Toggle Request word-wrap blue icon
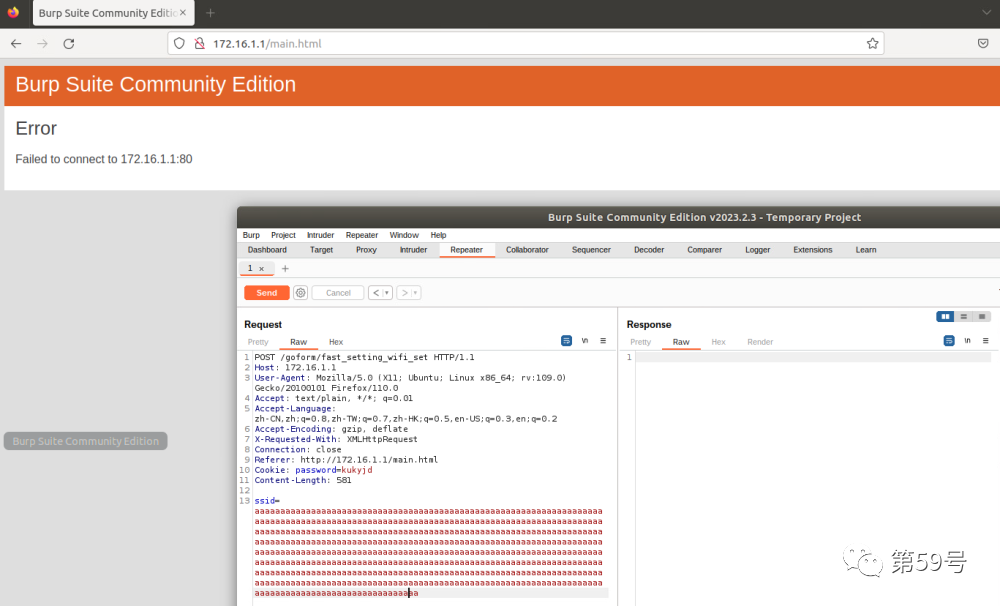This screenshot has width=1000, height=606. 566,341
